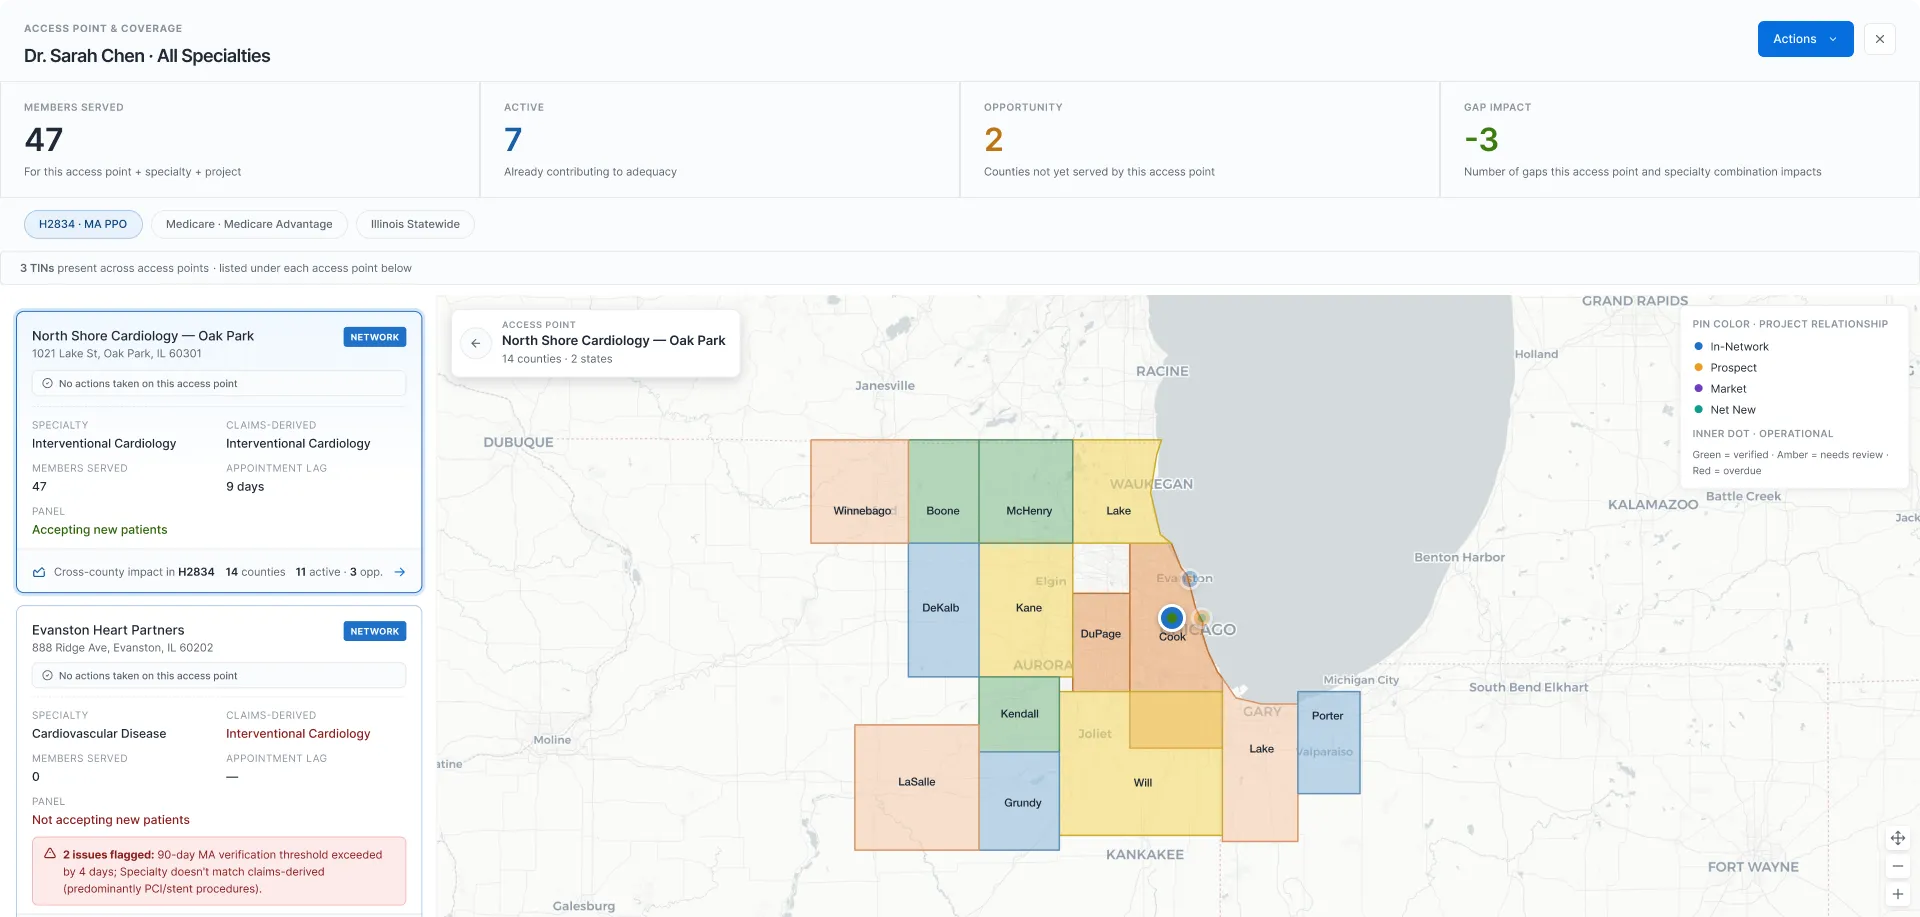Click '14 counties · 2 states' in map card
This screenshot has height=917, width=1920.
557,359
